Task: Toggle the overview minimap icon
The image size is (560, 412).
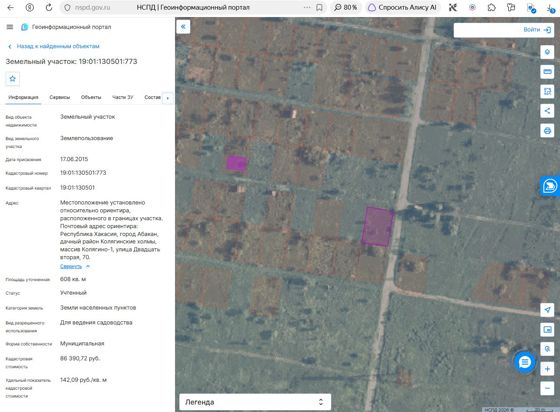Action: tap(547, 329)
